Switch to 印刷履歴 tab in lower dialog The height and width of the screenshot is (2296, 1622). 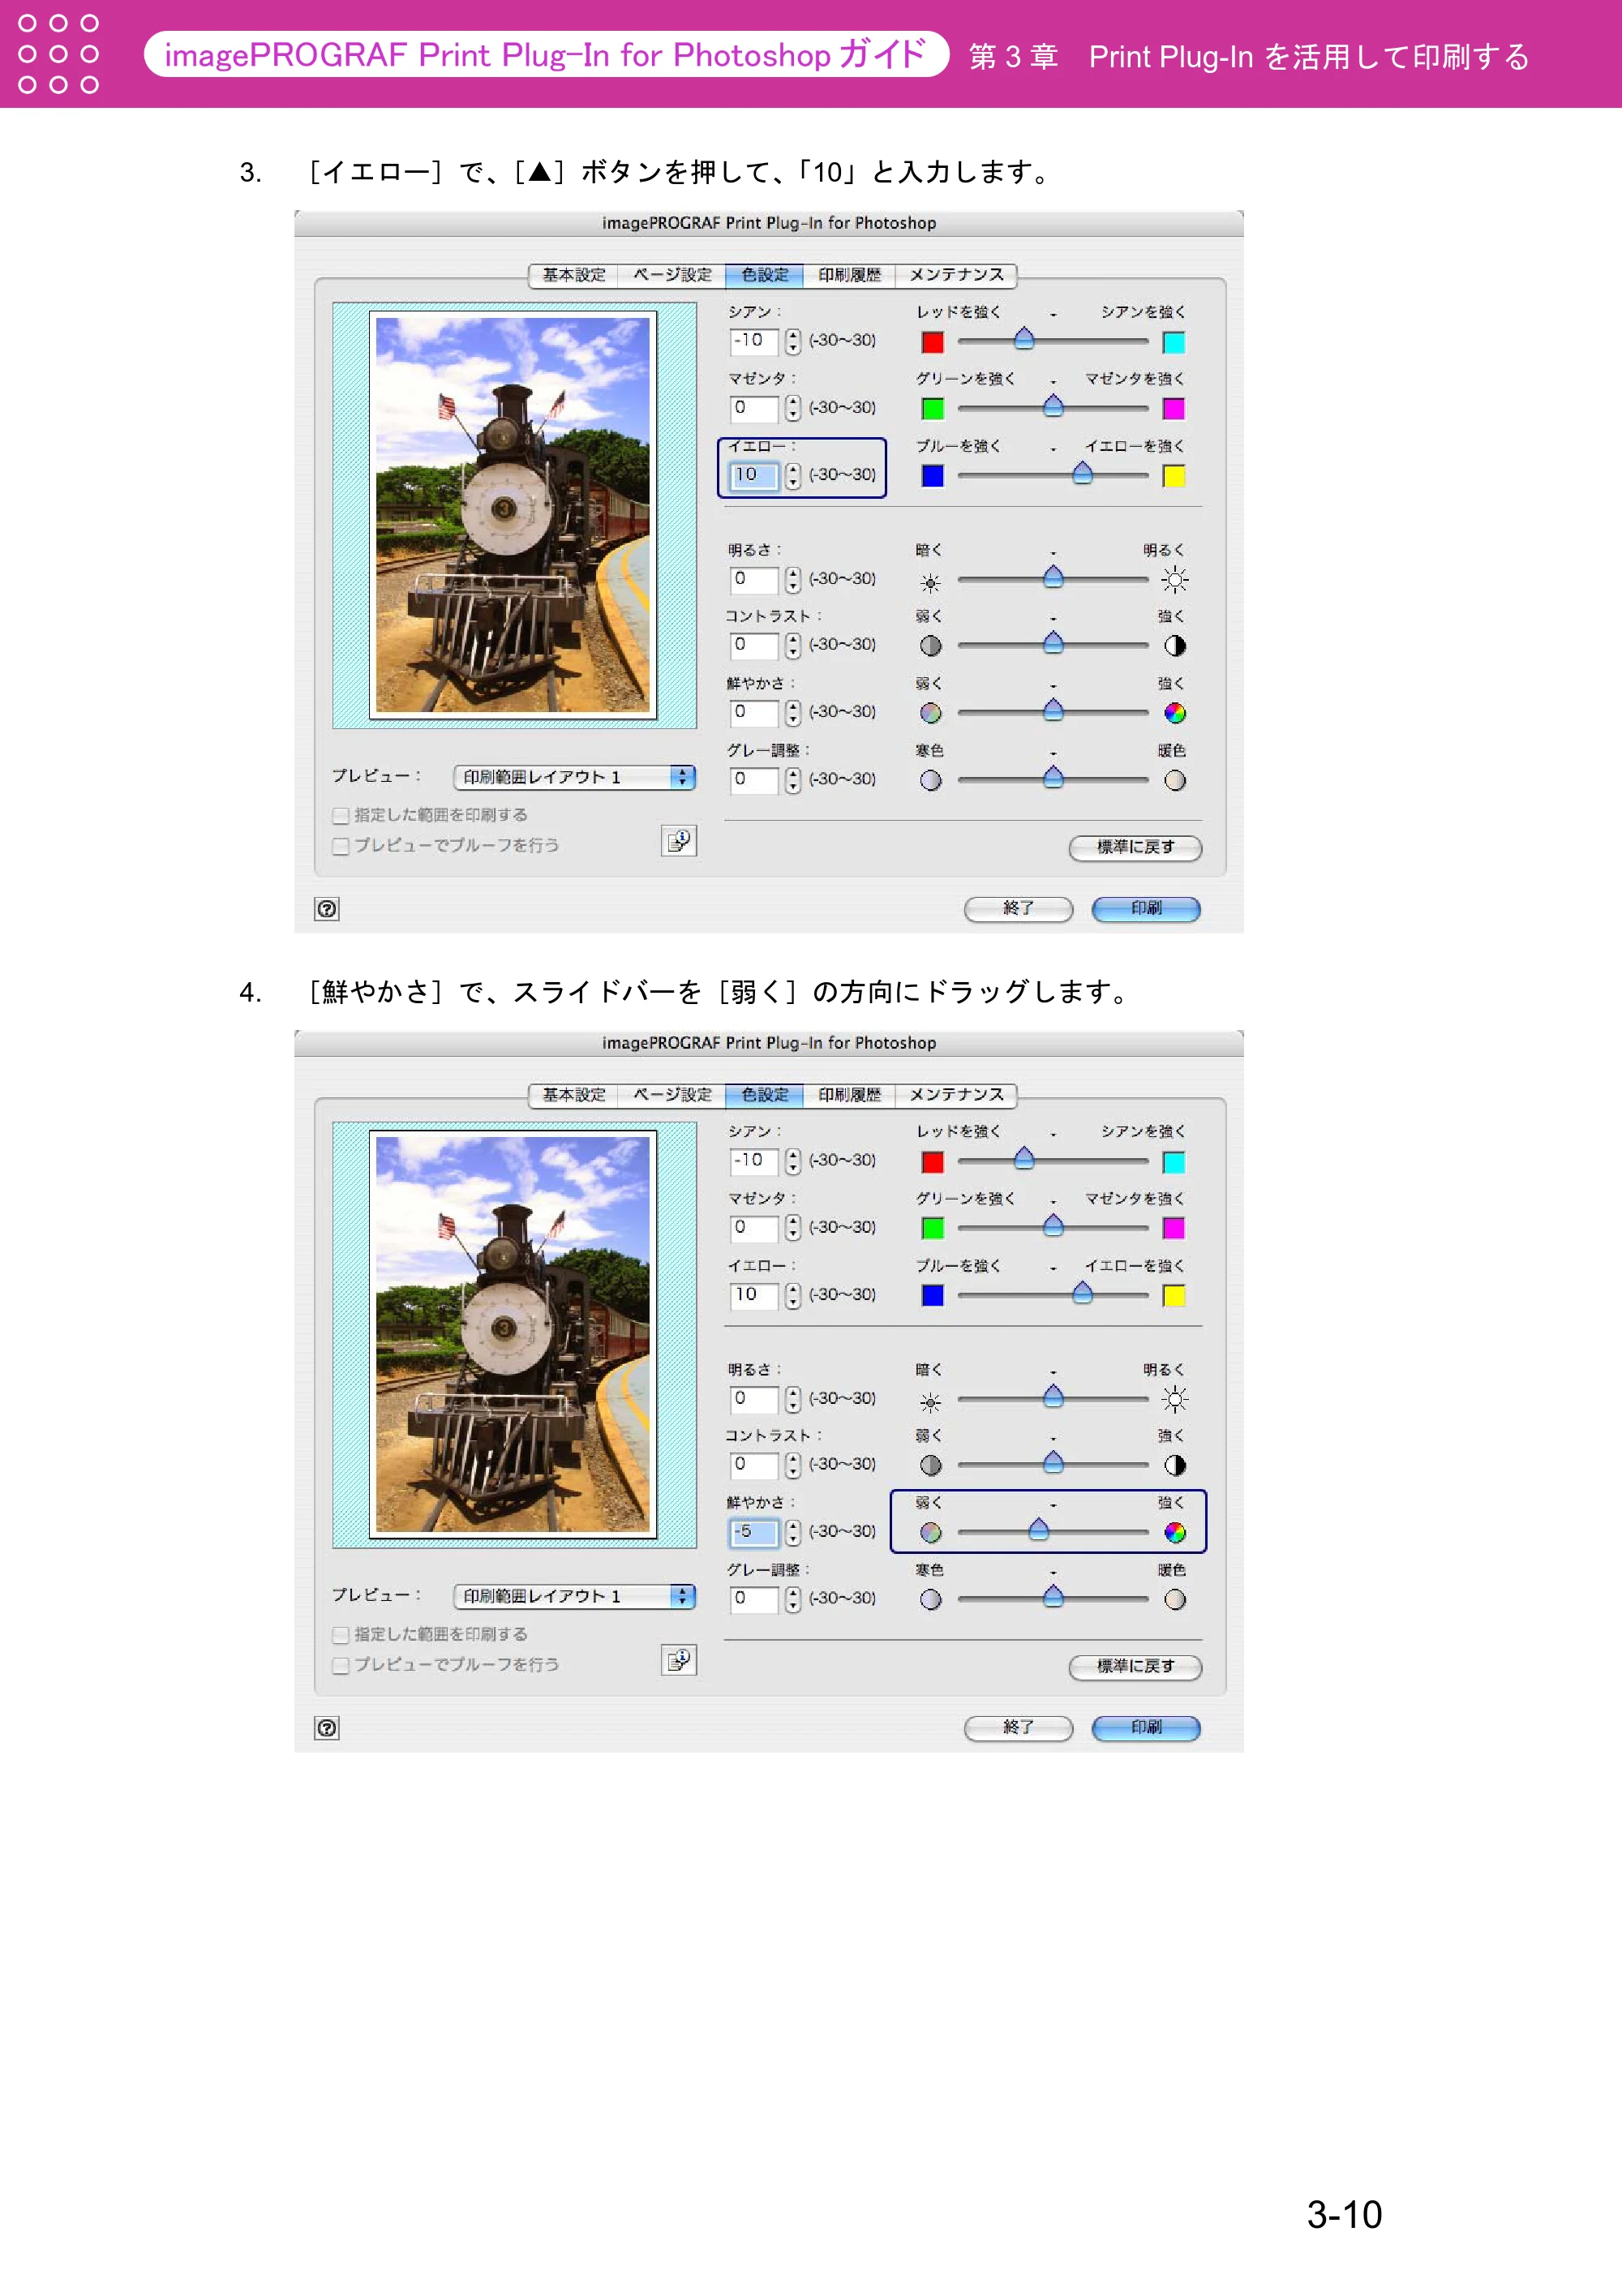(850, 1094)
